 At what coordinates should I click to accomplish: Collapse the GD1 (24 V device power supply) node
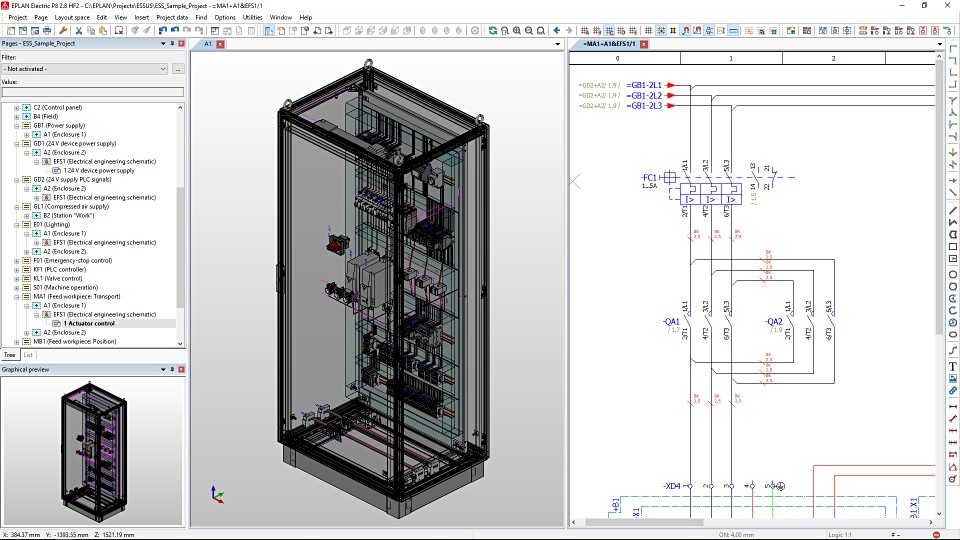17,144
